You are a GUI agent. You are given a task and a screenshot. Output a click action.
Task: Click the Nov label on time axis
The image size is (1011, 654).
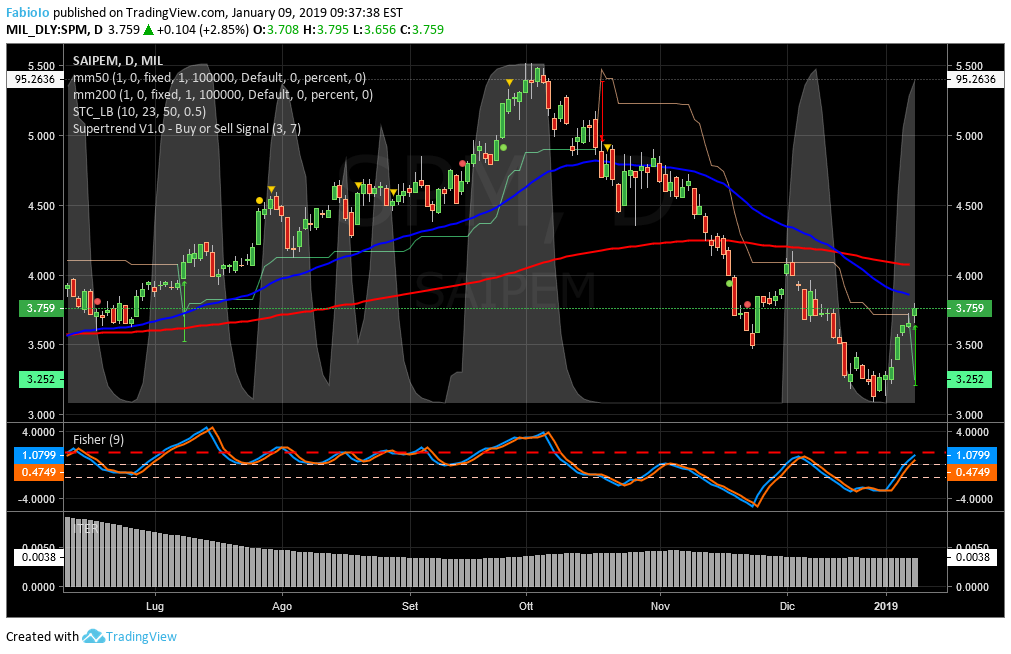pos(660,606)
